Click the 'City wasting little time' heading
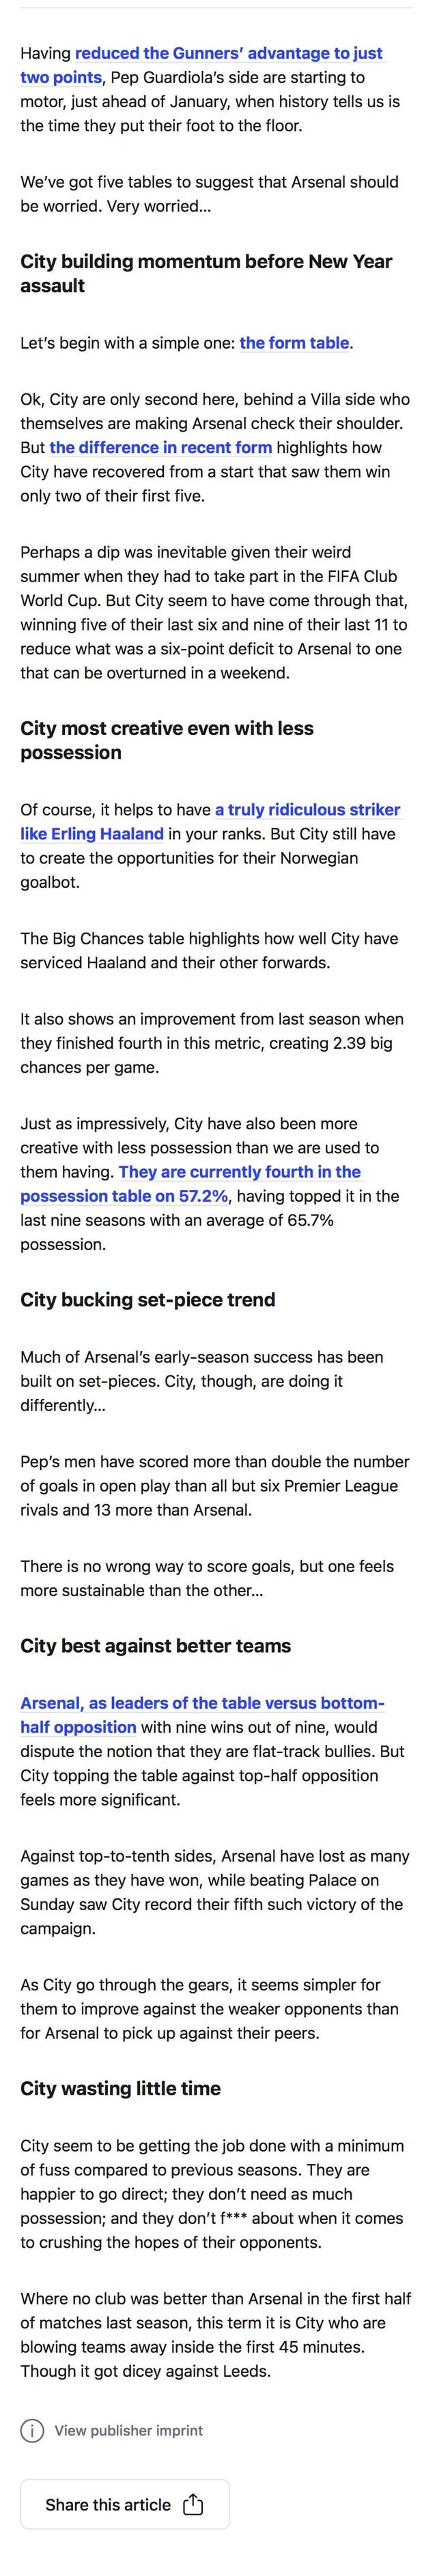Viewport: 437px width, 2576px height. 120,2088
